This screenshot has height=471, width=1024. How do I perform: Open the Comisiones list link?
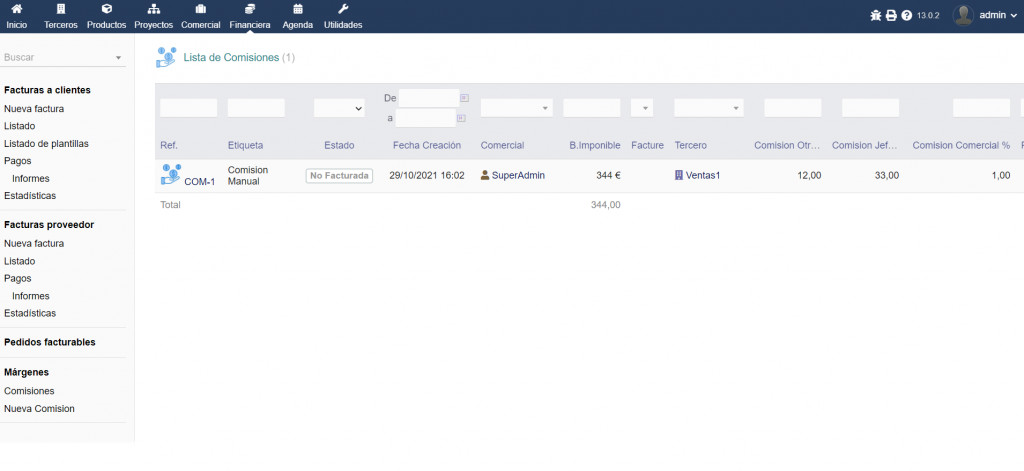click(x=29, y=391)
